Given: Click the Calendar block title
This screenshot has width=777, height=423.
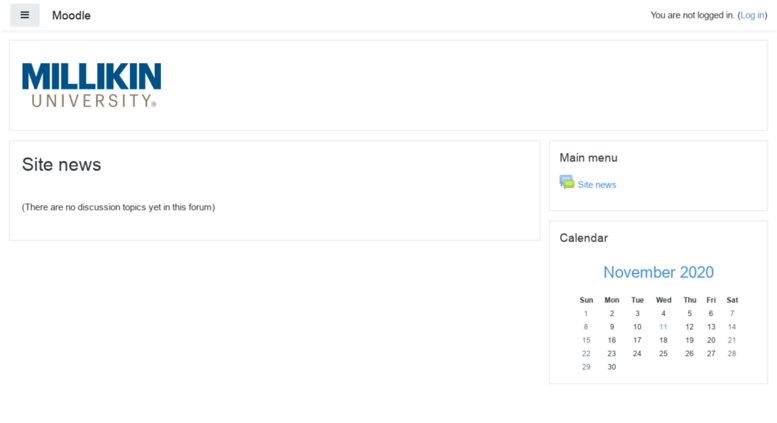Looking at the screenshot, I should [583, 238].
